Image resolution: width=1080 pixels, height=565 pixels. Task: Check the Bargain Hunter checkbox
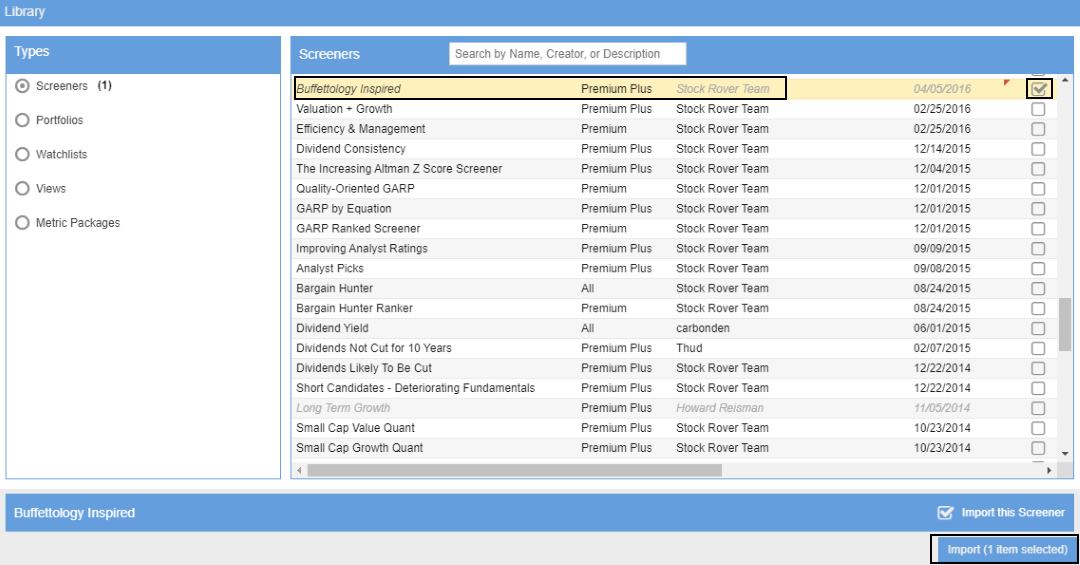point(1038,289)
